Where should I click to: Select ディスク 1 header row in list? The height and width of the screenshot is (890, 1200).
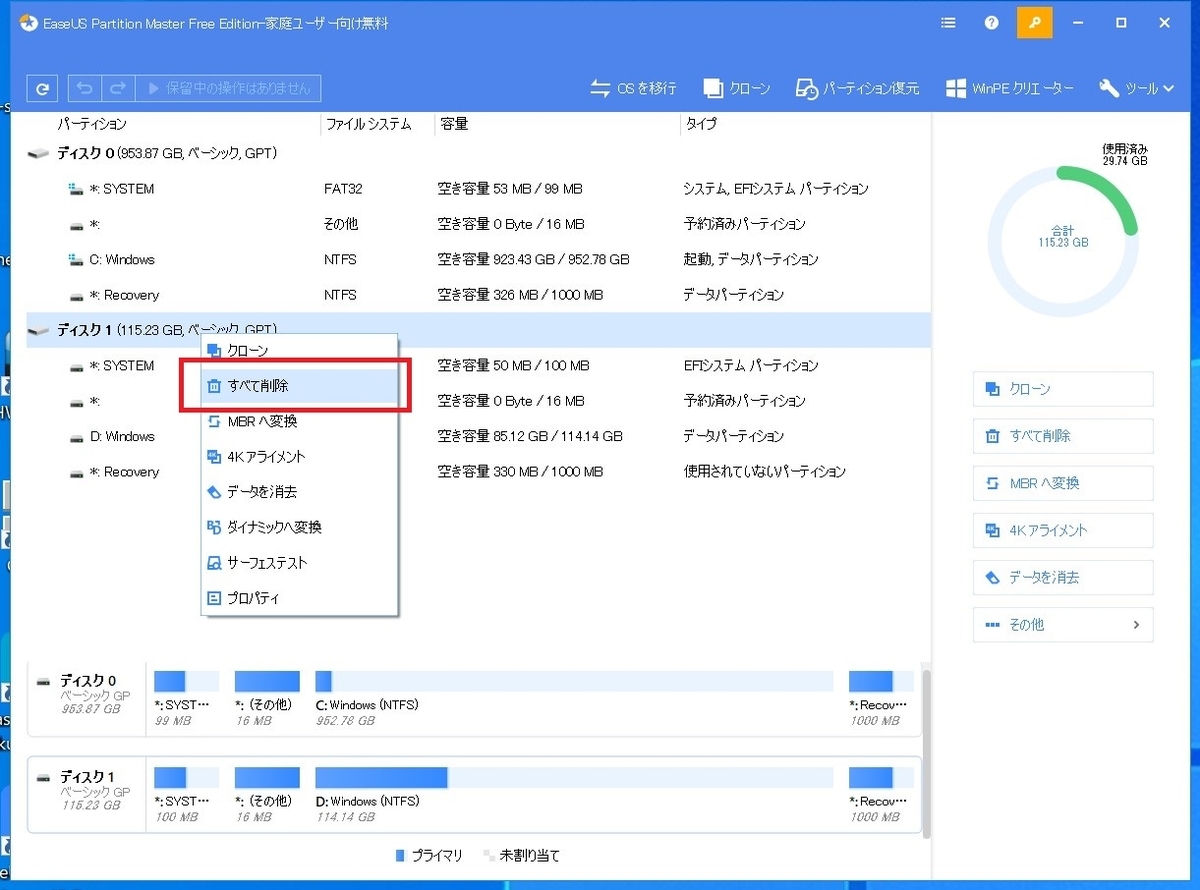click(x=478, y=330)
